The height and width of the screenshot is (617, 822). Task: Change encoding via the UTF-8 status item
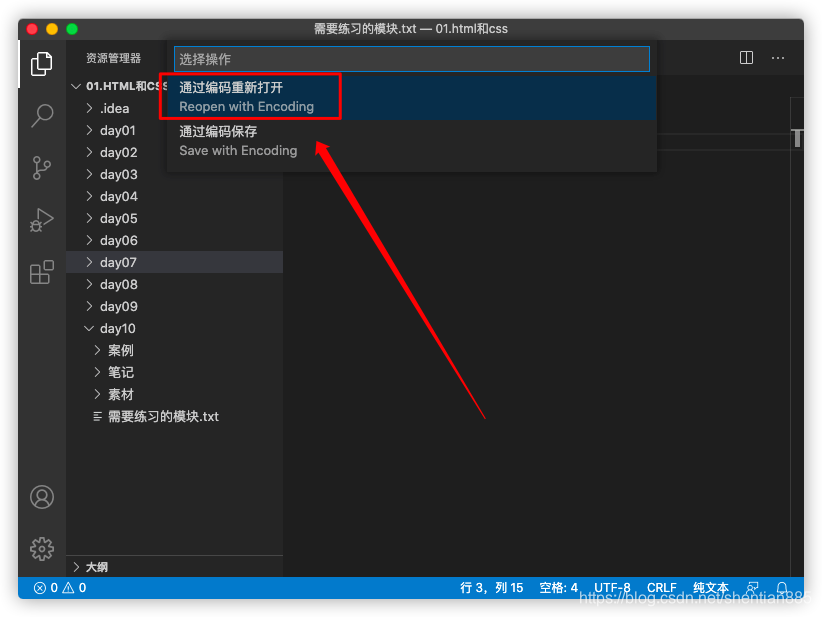[612, 588]
